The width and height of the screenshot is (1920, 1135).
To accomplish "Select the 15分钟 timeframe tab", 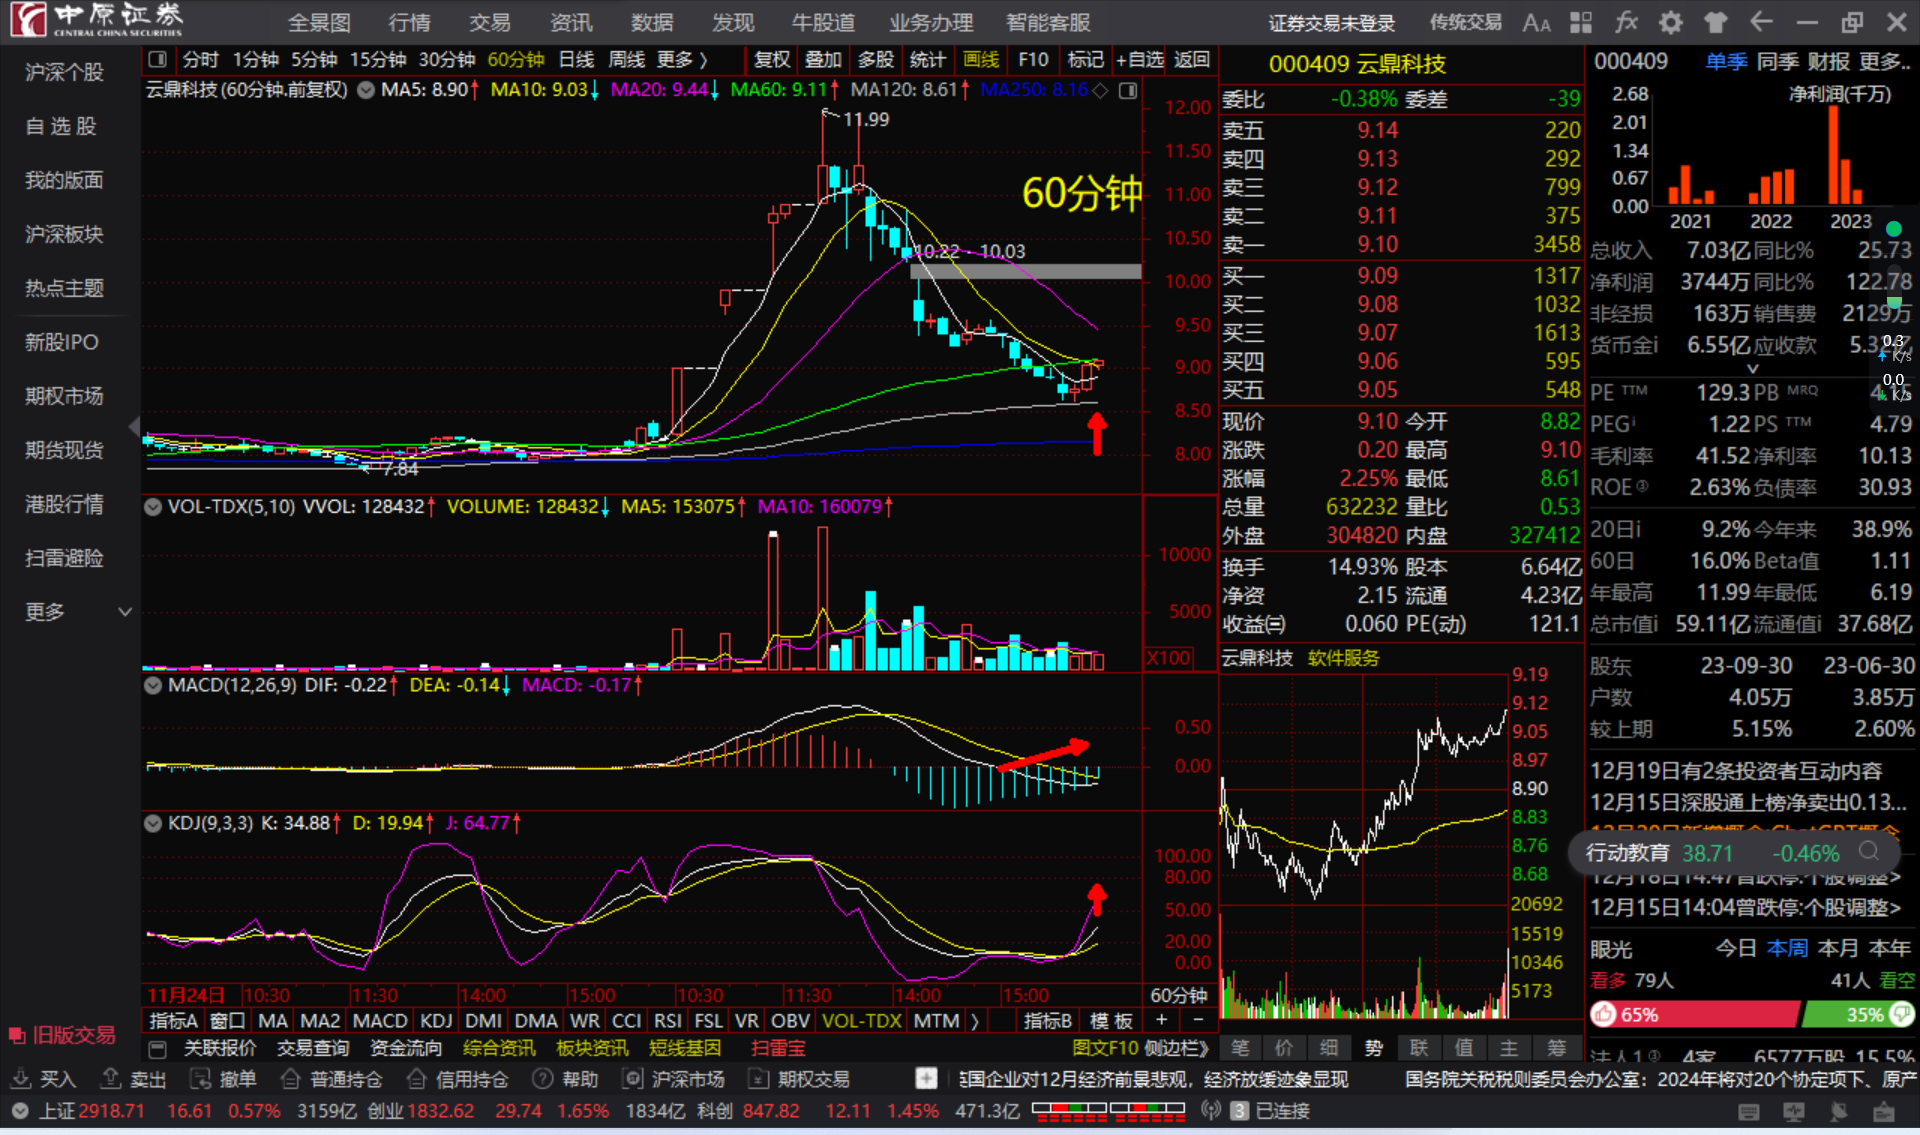I will [x=378, y=60].
